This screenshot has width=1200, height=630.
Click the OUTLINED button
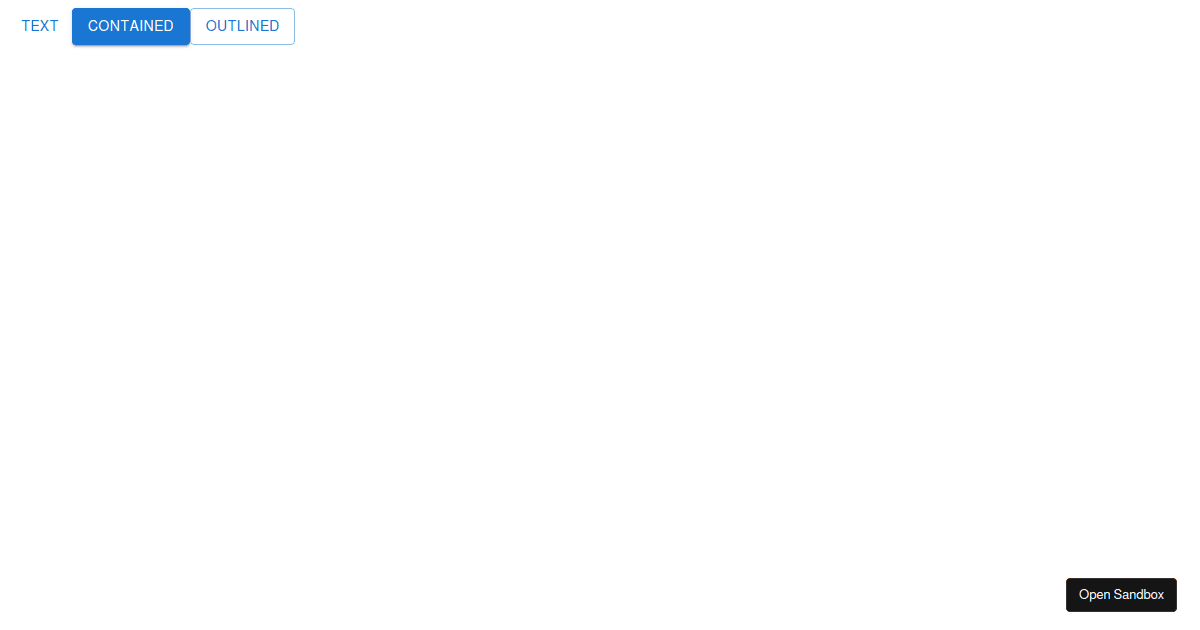pyautogui.click(x=242, y=26)
